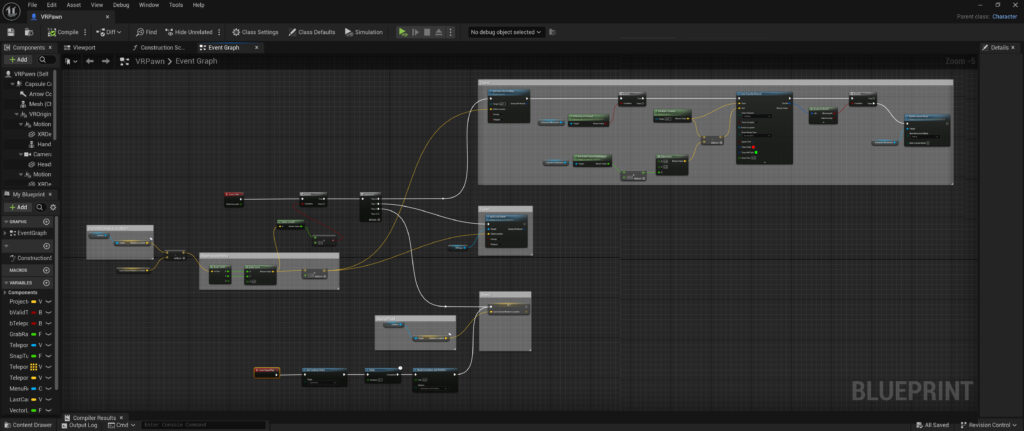Click the Save blueprint icon
The image size is (1024, 431).
click(x=11, y=32)
